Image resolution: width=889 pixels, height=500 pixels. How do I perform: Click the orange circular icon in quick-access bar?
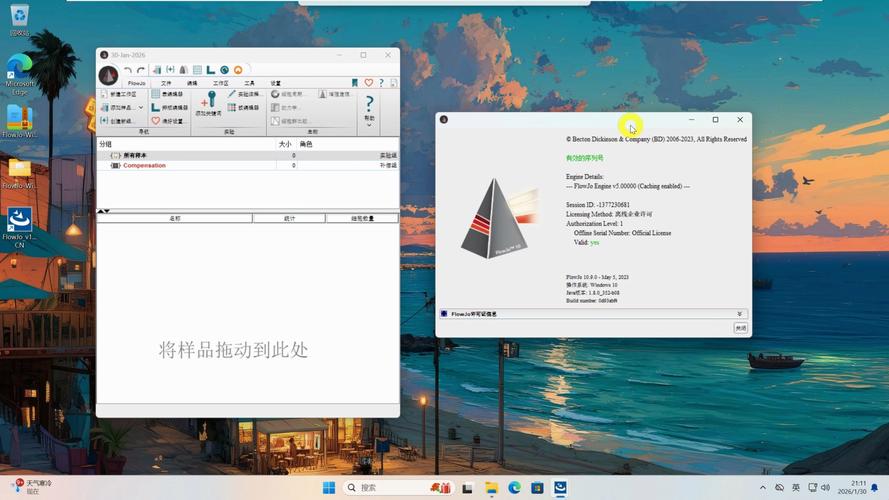[x=238, y=70]
